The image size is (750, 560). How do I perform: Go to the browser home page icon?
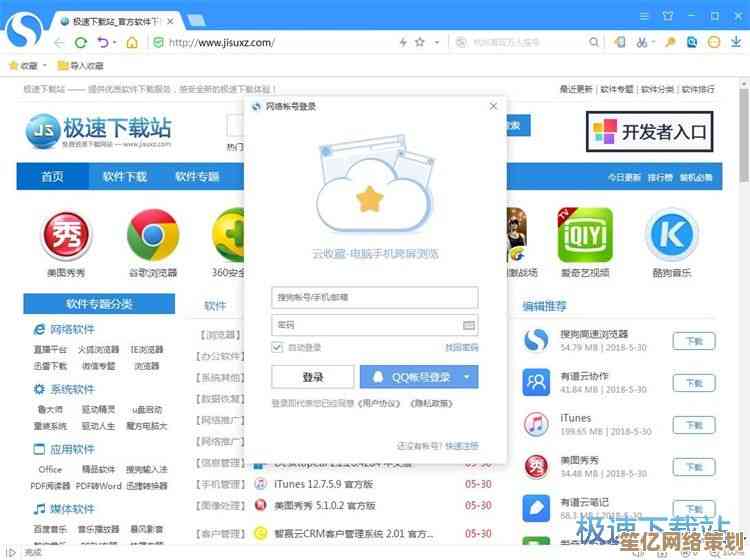tap(132, 42)
